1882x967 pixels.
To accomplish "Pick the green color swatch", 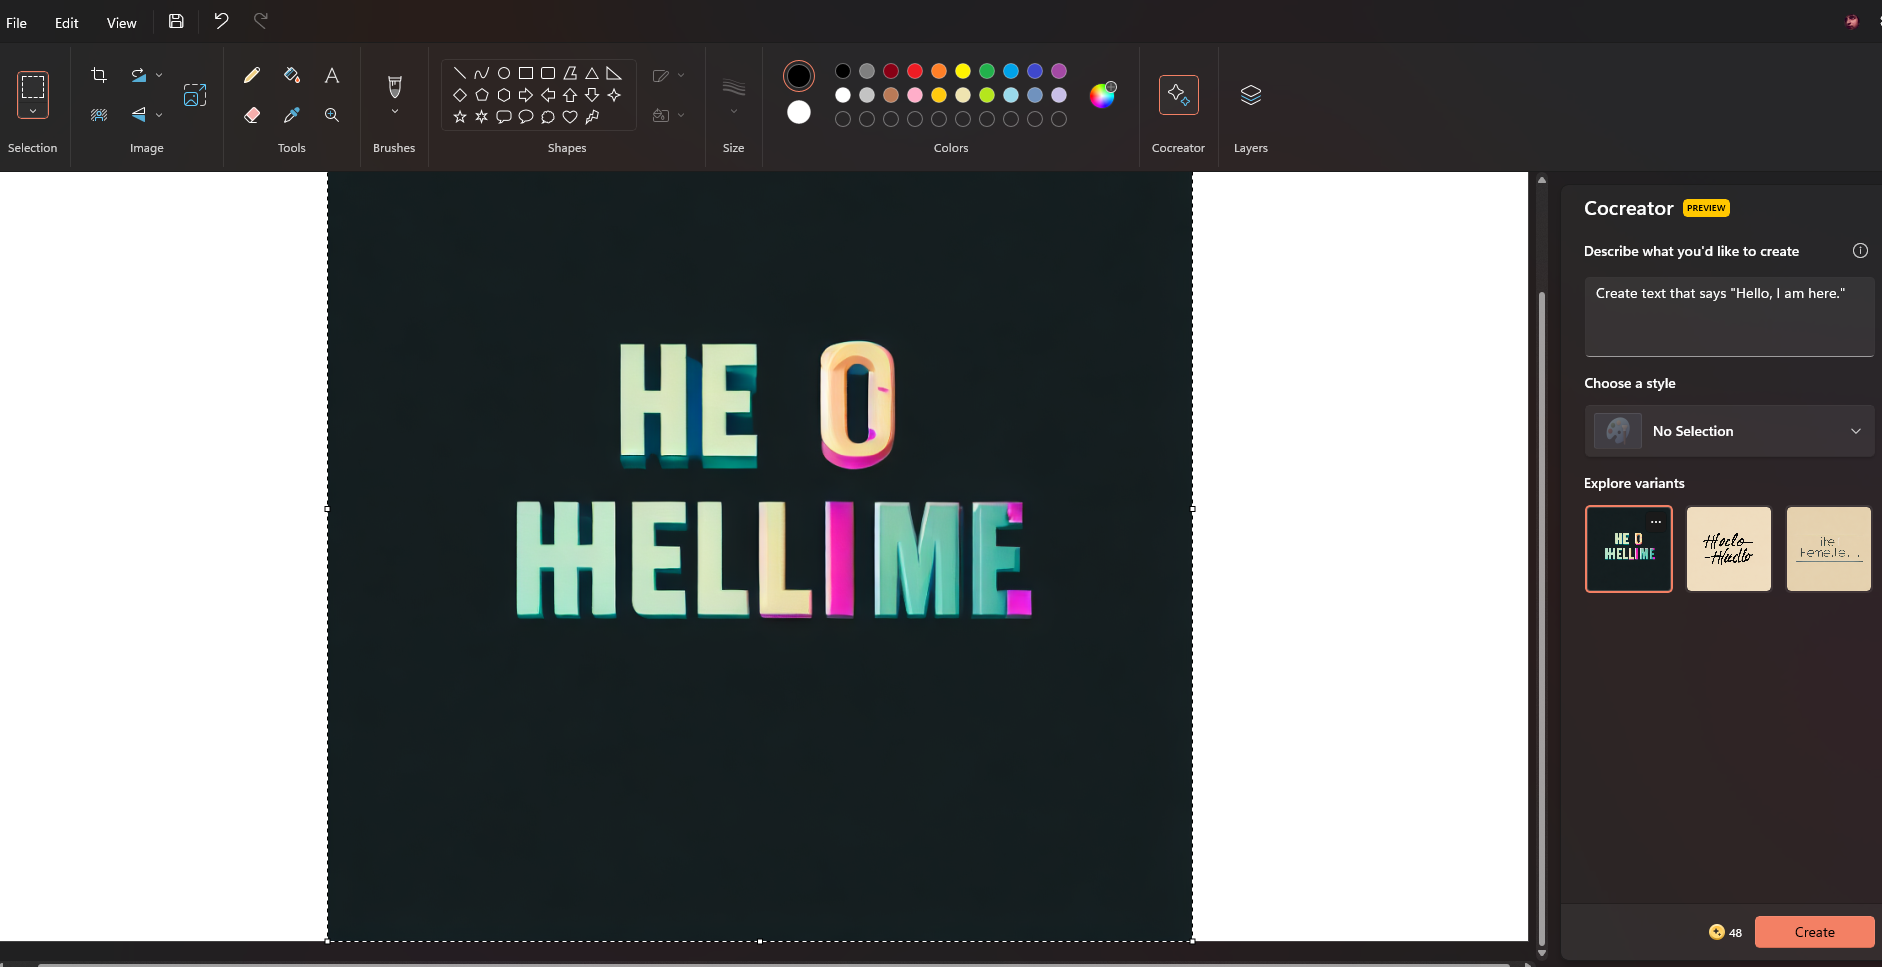I will pos(987,71).
